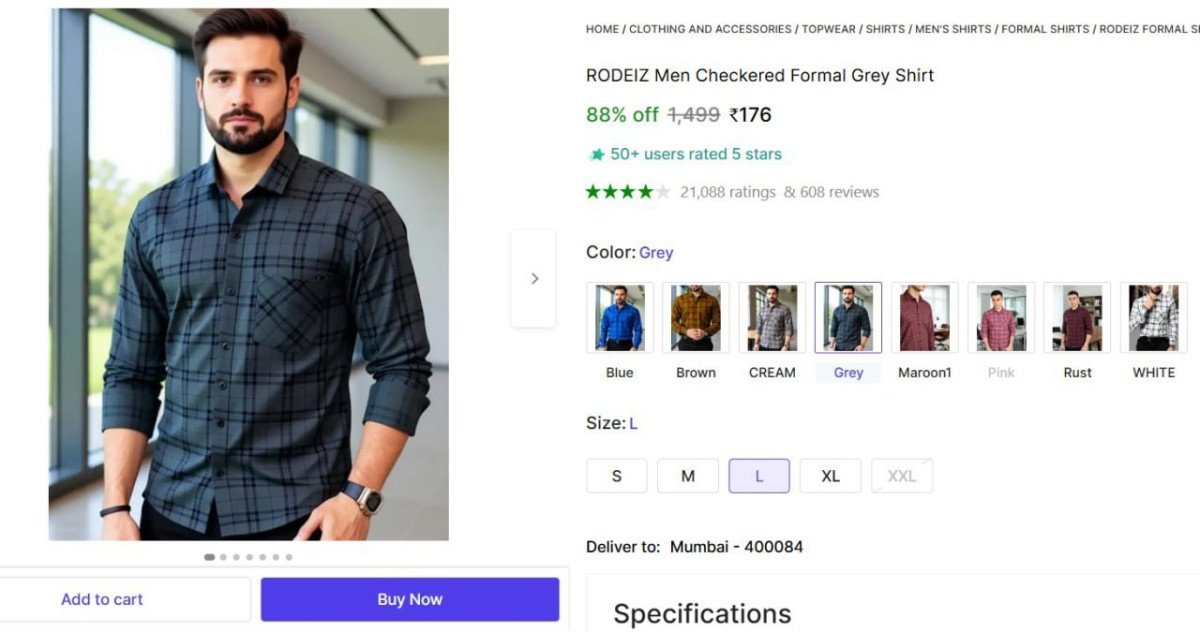This screenshot has height=632, width=1200.
Task: Select the CREAM shirt color thumbnail
Action: click(x=771, y=316)
